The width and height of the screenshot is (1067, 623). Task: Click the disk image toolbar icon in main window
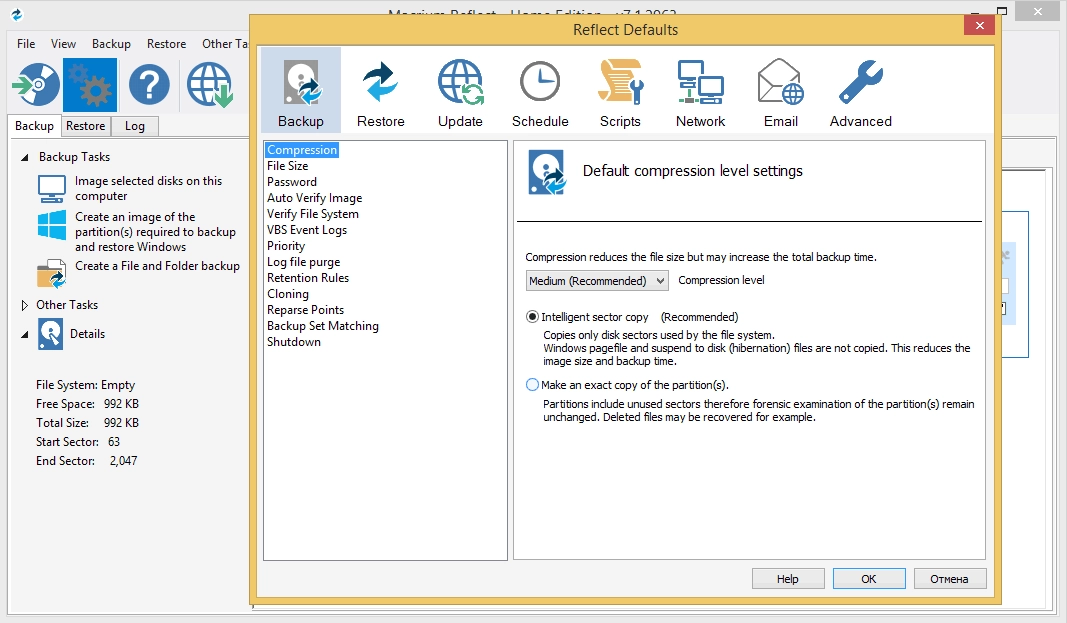[36, 84]
